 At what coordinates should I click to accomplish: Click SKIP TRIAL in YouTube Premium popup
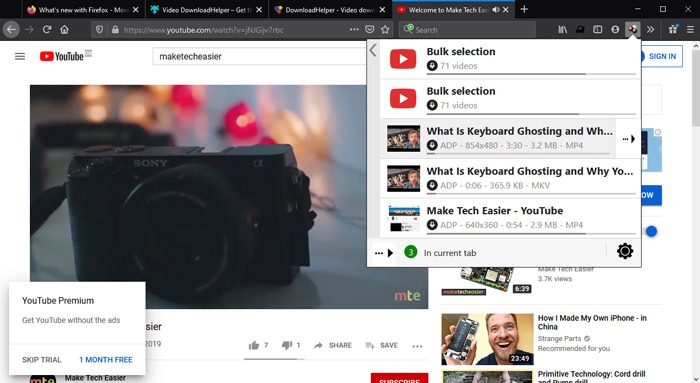pyautogui.click(x=42, y=360)
